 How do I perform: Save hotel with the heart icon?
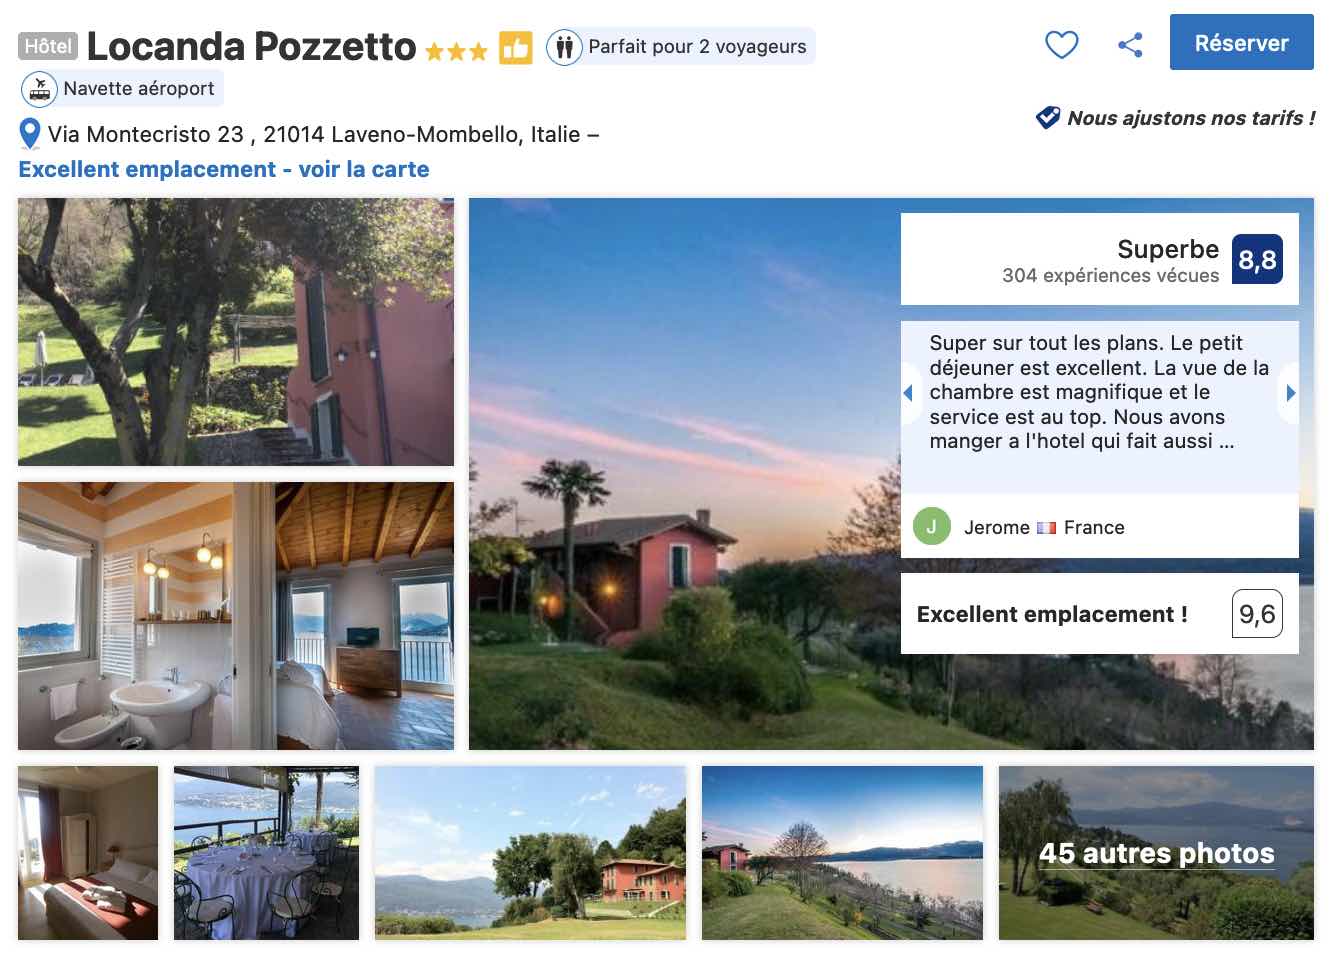(x=1061, y=45)
